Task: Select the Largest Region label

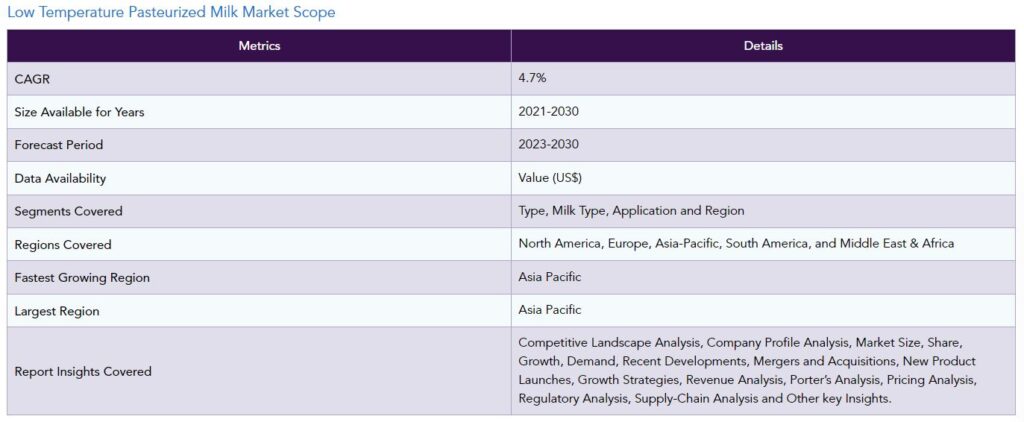Action: (x=57, y=311)
